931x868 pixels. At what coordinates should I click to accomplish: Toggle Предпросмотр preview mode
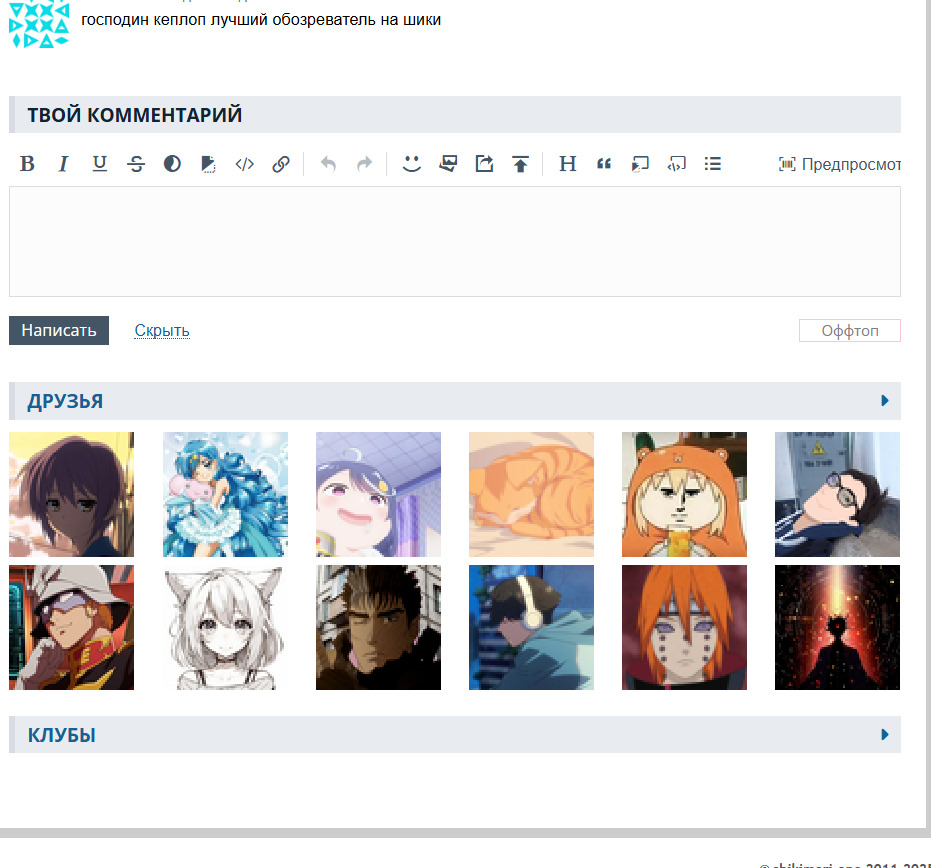click(840, 164)
